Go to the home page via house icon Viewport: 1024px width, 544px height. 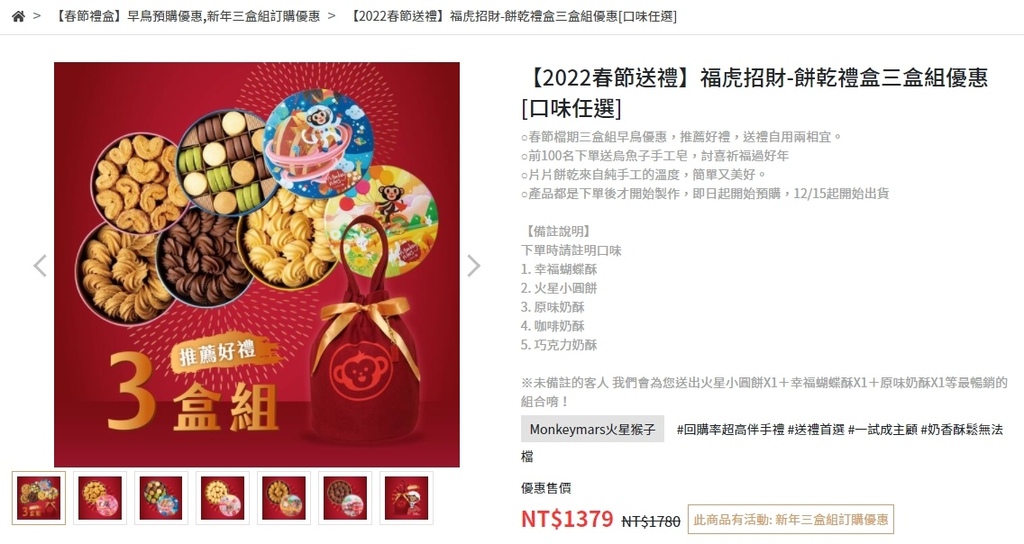tap(18, 16)
